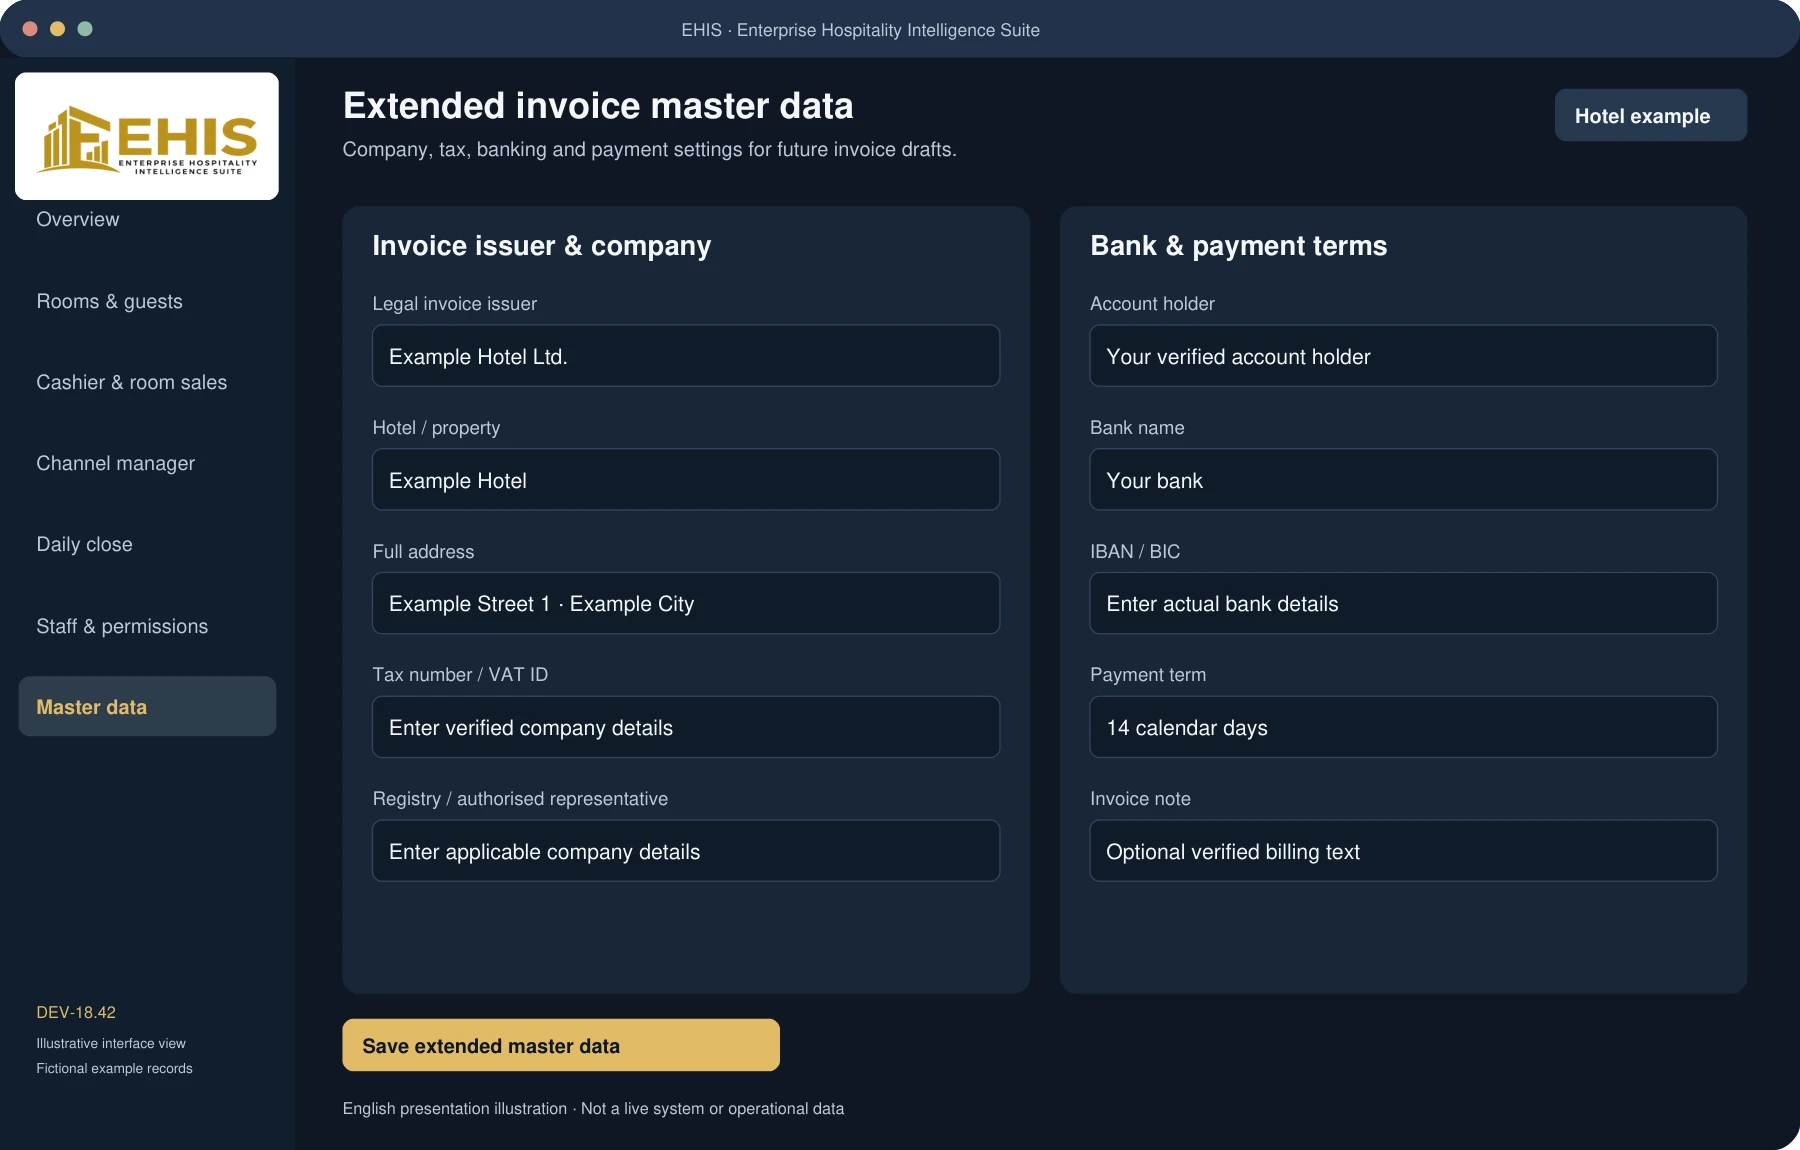Click the 'Invoice issuer & company' heading
1800x1150 pixels.
[542, 246]
